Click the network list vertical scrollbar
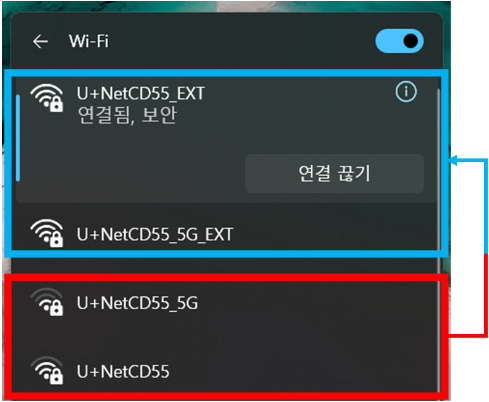Image resolution: width=489 pixels, height=402 pixels. tap(439, 233)
